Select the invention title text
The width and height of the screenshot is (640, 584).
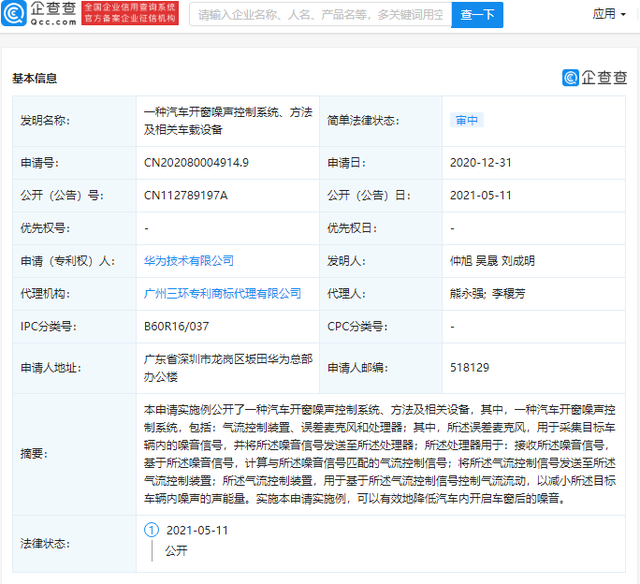point(228,121)
